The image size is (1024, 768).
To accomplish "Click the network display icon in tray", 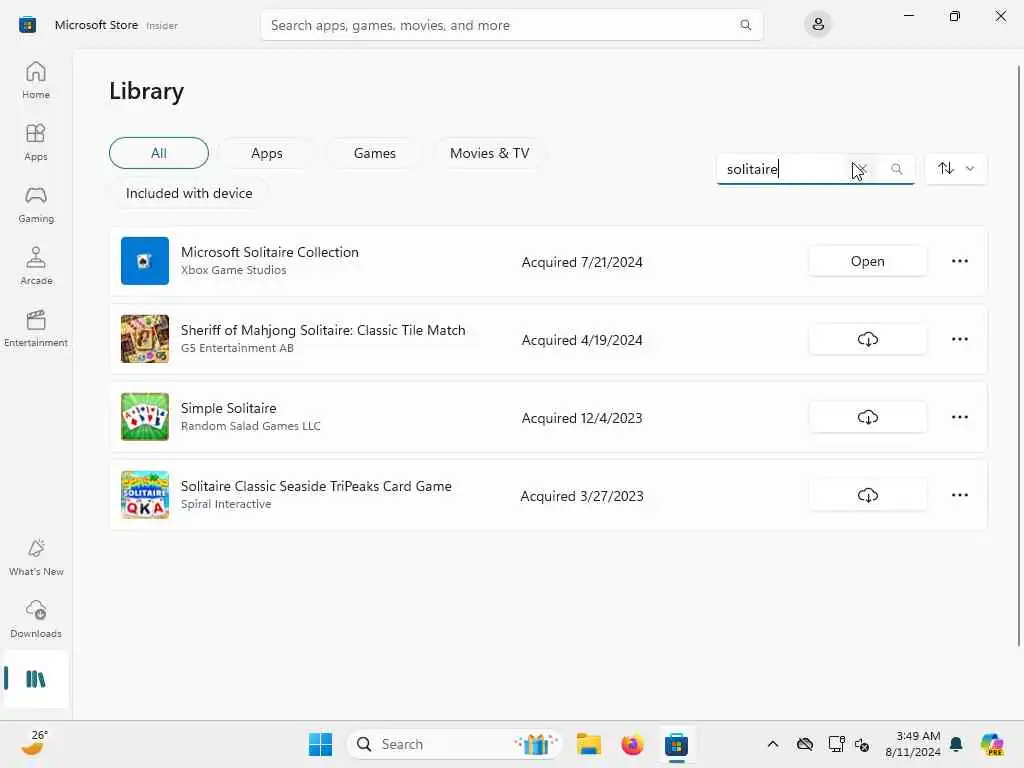I will 836,744.
